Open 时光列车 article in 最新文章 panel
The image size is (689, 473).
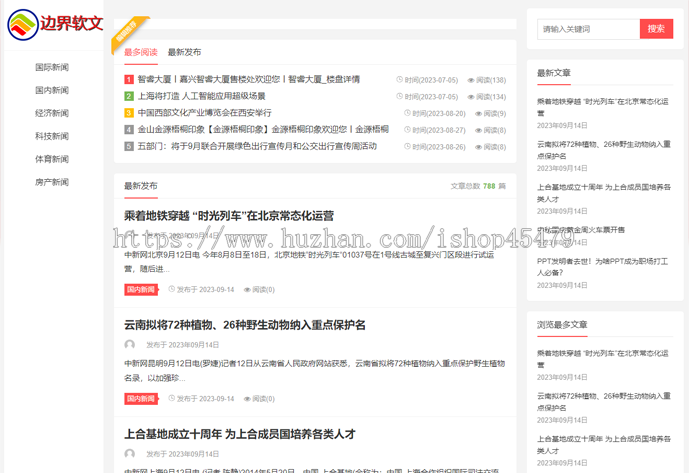coord(602,107)
